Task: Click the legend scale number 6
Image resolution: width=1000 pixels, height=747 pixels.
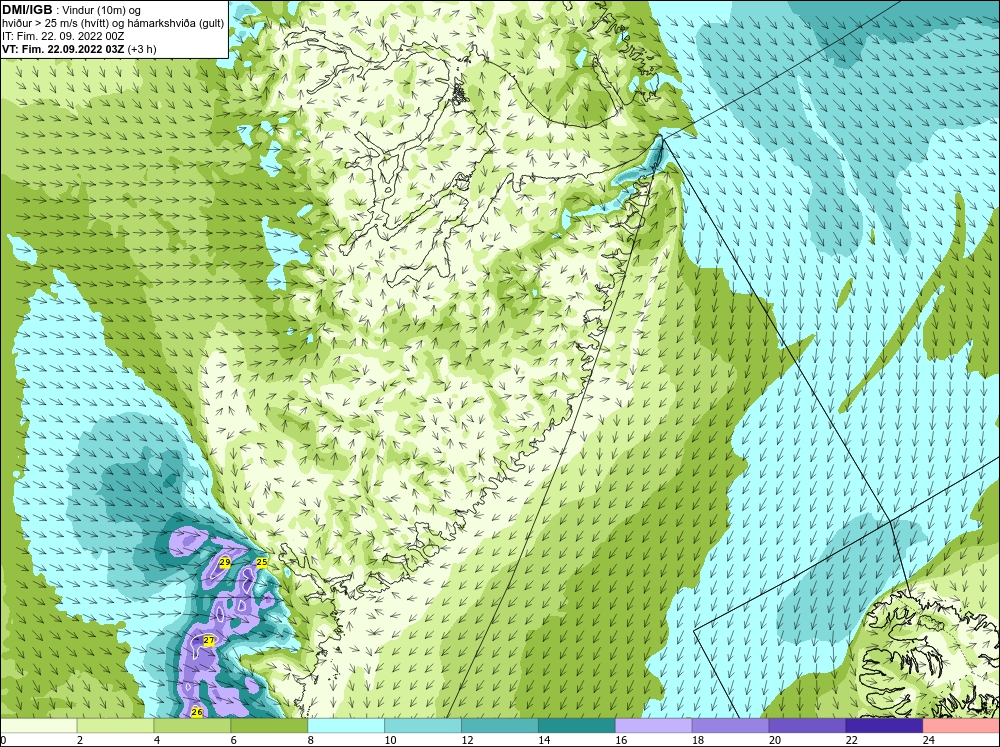Action: 234,740
